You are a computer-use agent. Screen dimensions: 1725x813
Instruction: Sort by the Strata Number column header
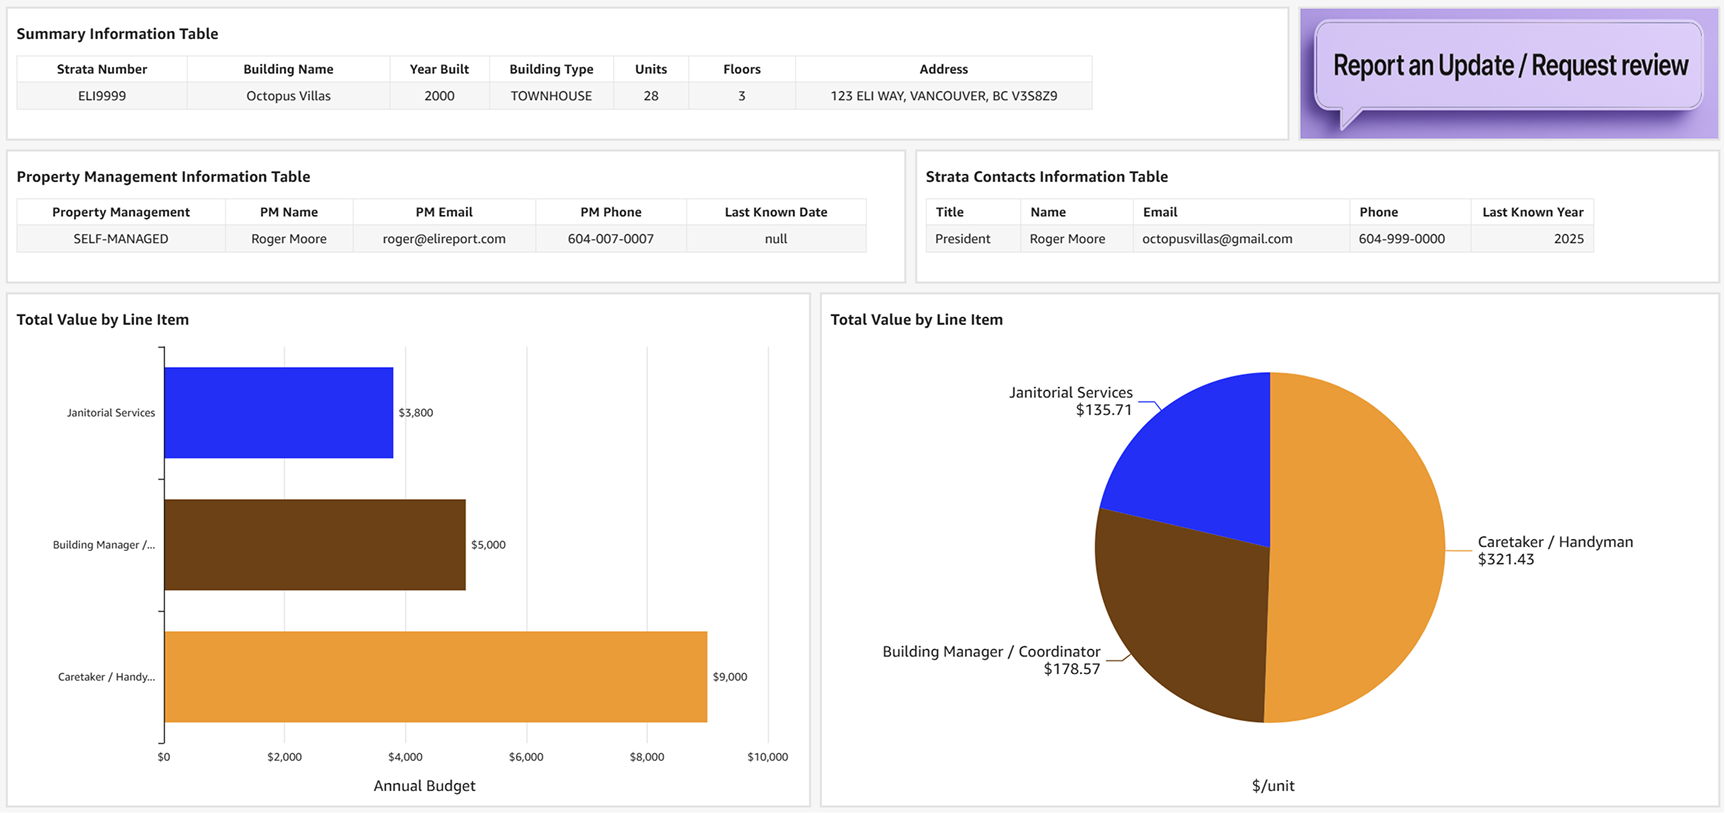click(102, 69)
